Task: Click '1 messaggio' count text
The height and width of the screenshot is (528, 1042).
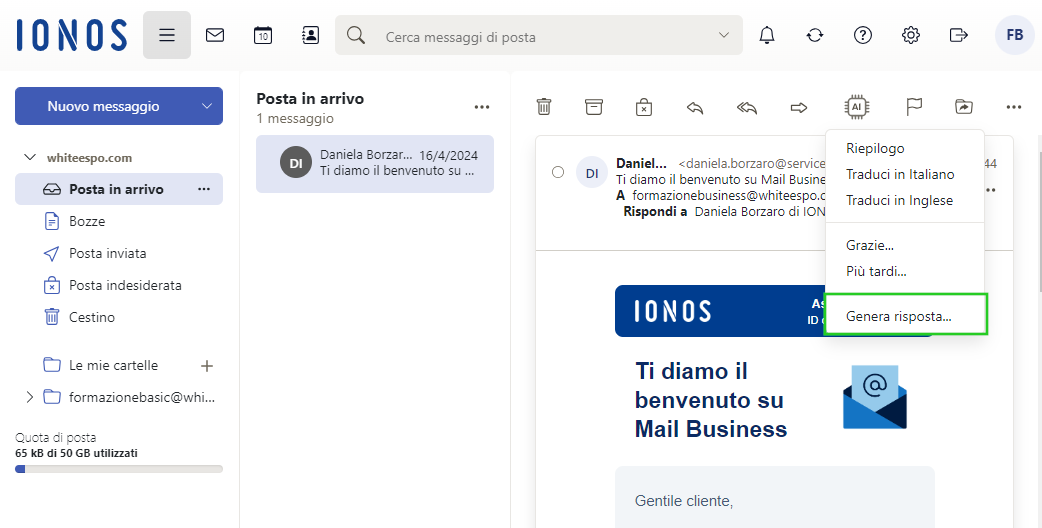Action: point(295,118)
